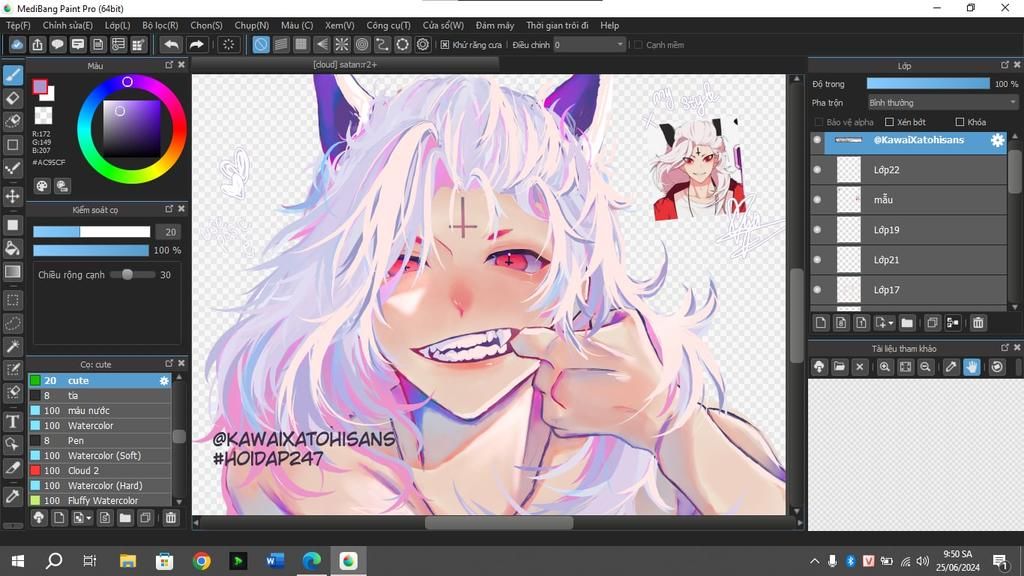Delete layer with the trash icon

tap(978, 323)
